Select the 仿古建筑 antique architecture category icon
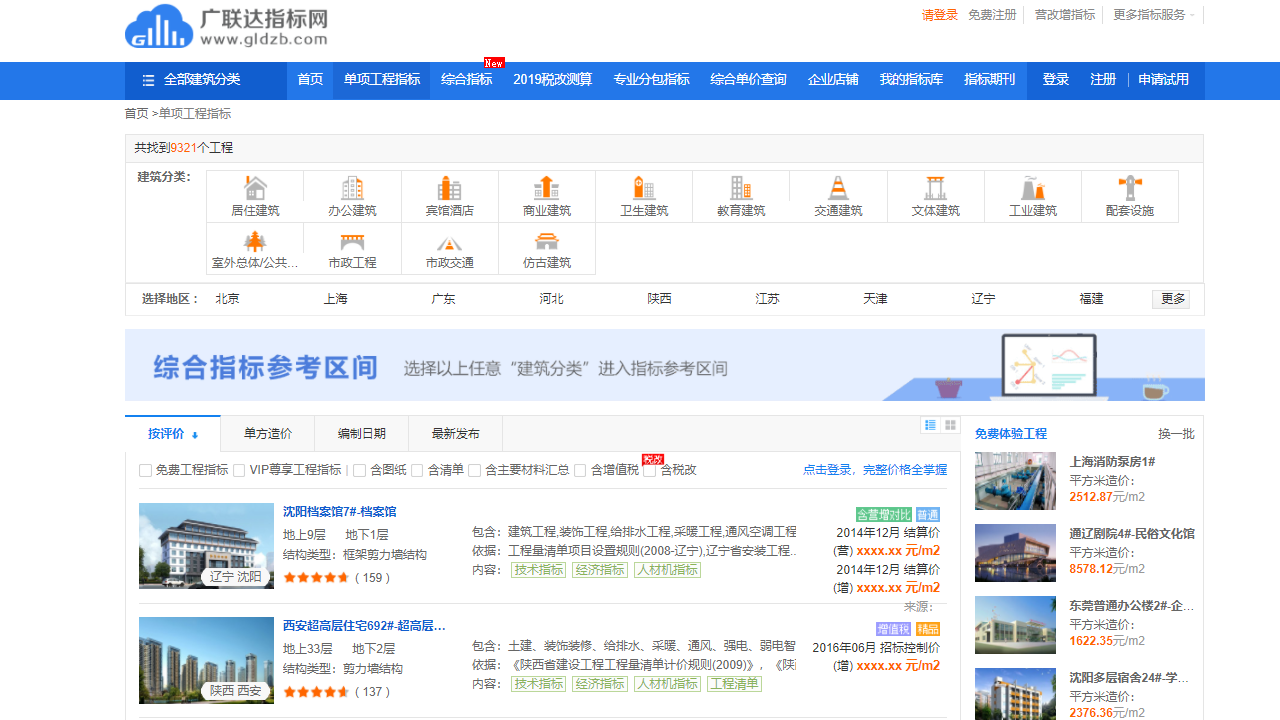The height and width of the screenshot is (720, 1280). (546, 248)
